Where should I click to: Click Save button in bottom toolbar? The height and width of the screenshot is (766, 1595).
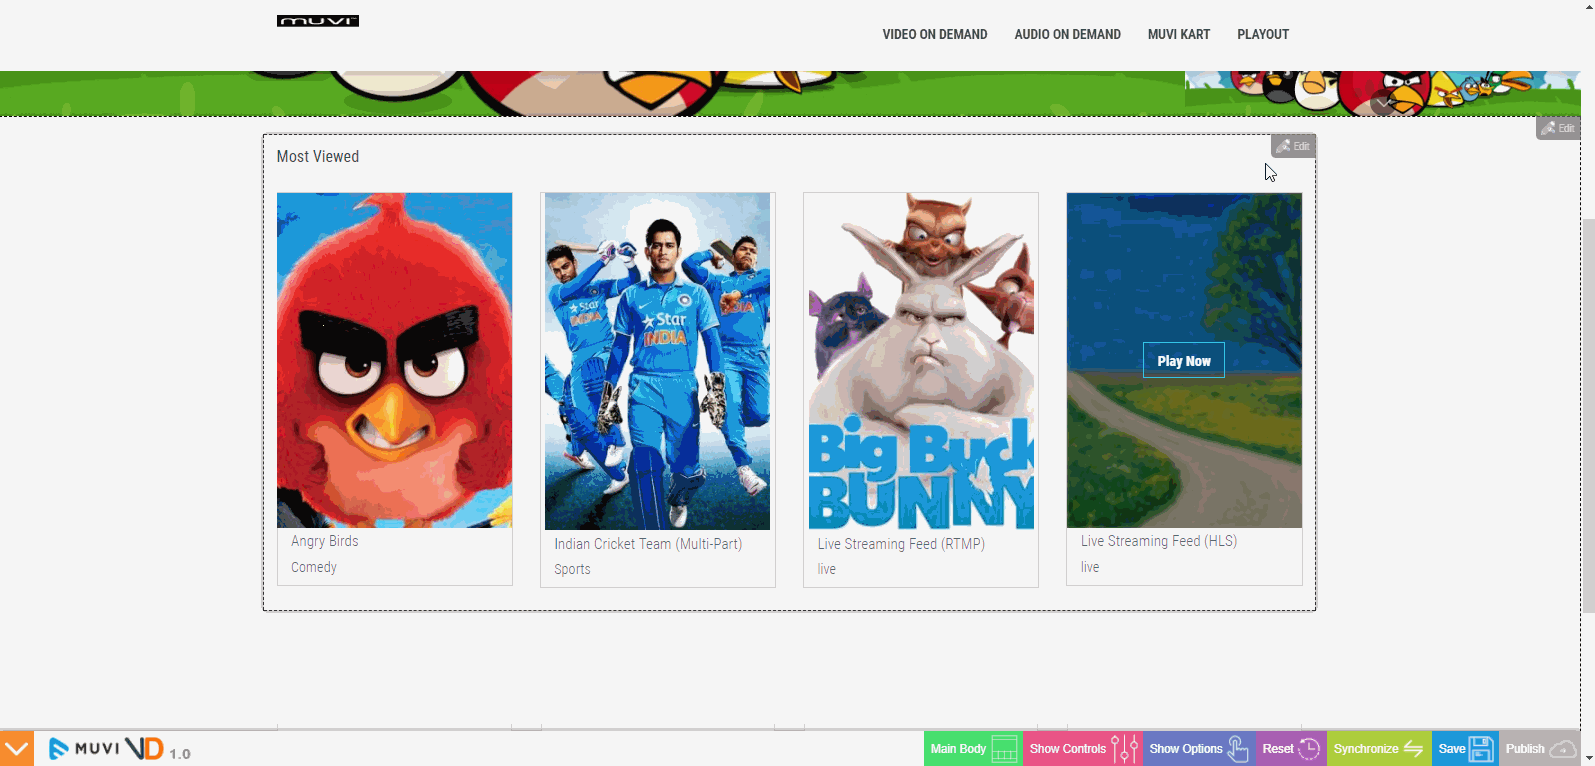pyautogui.click(x=1465, y=748)
